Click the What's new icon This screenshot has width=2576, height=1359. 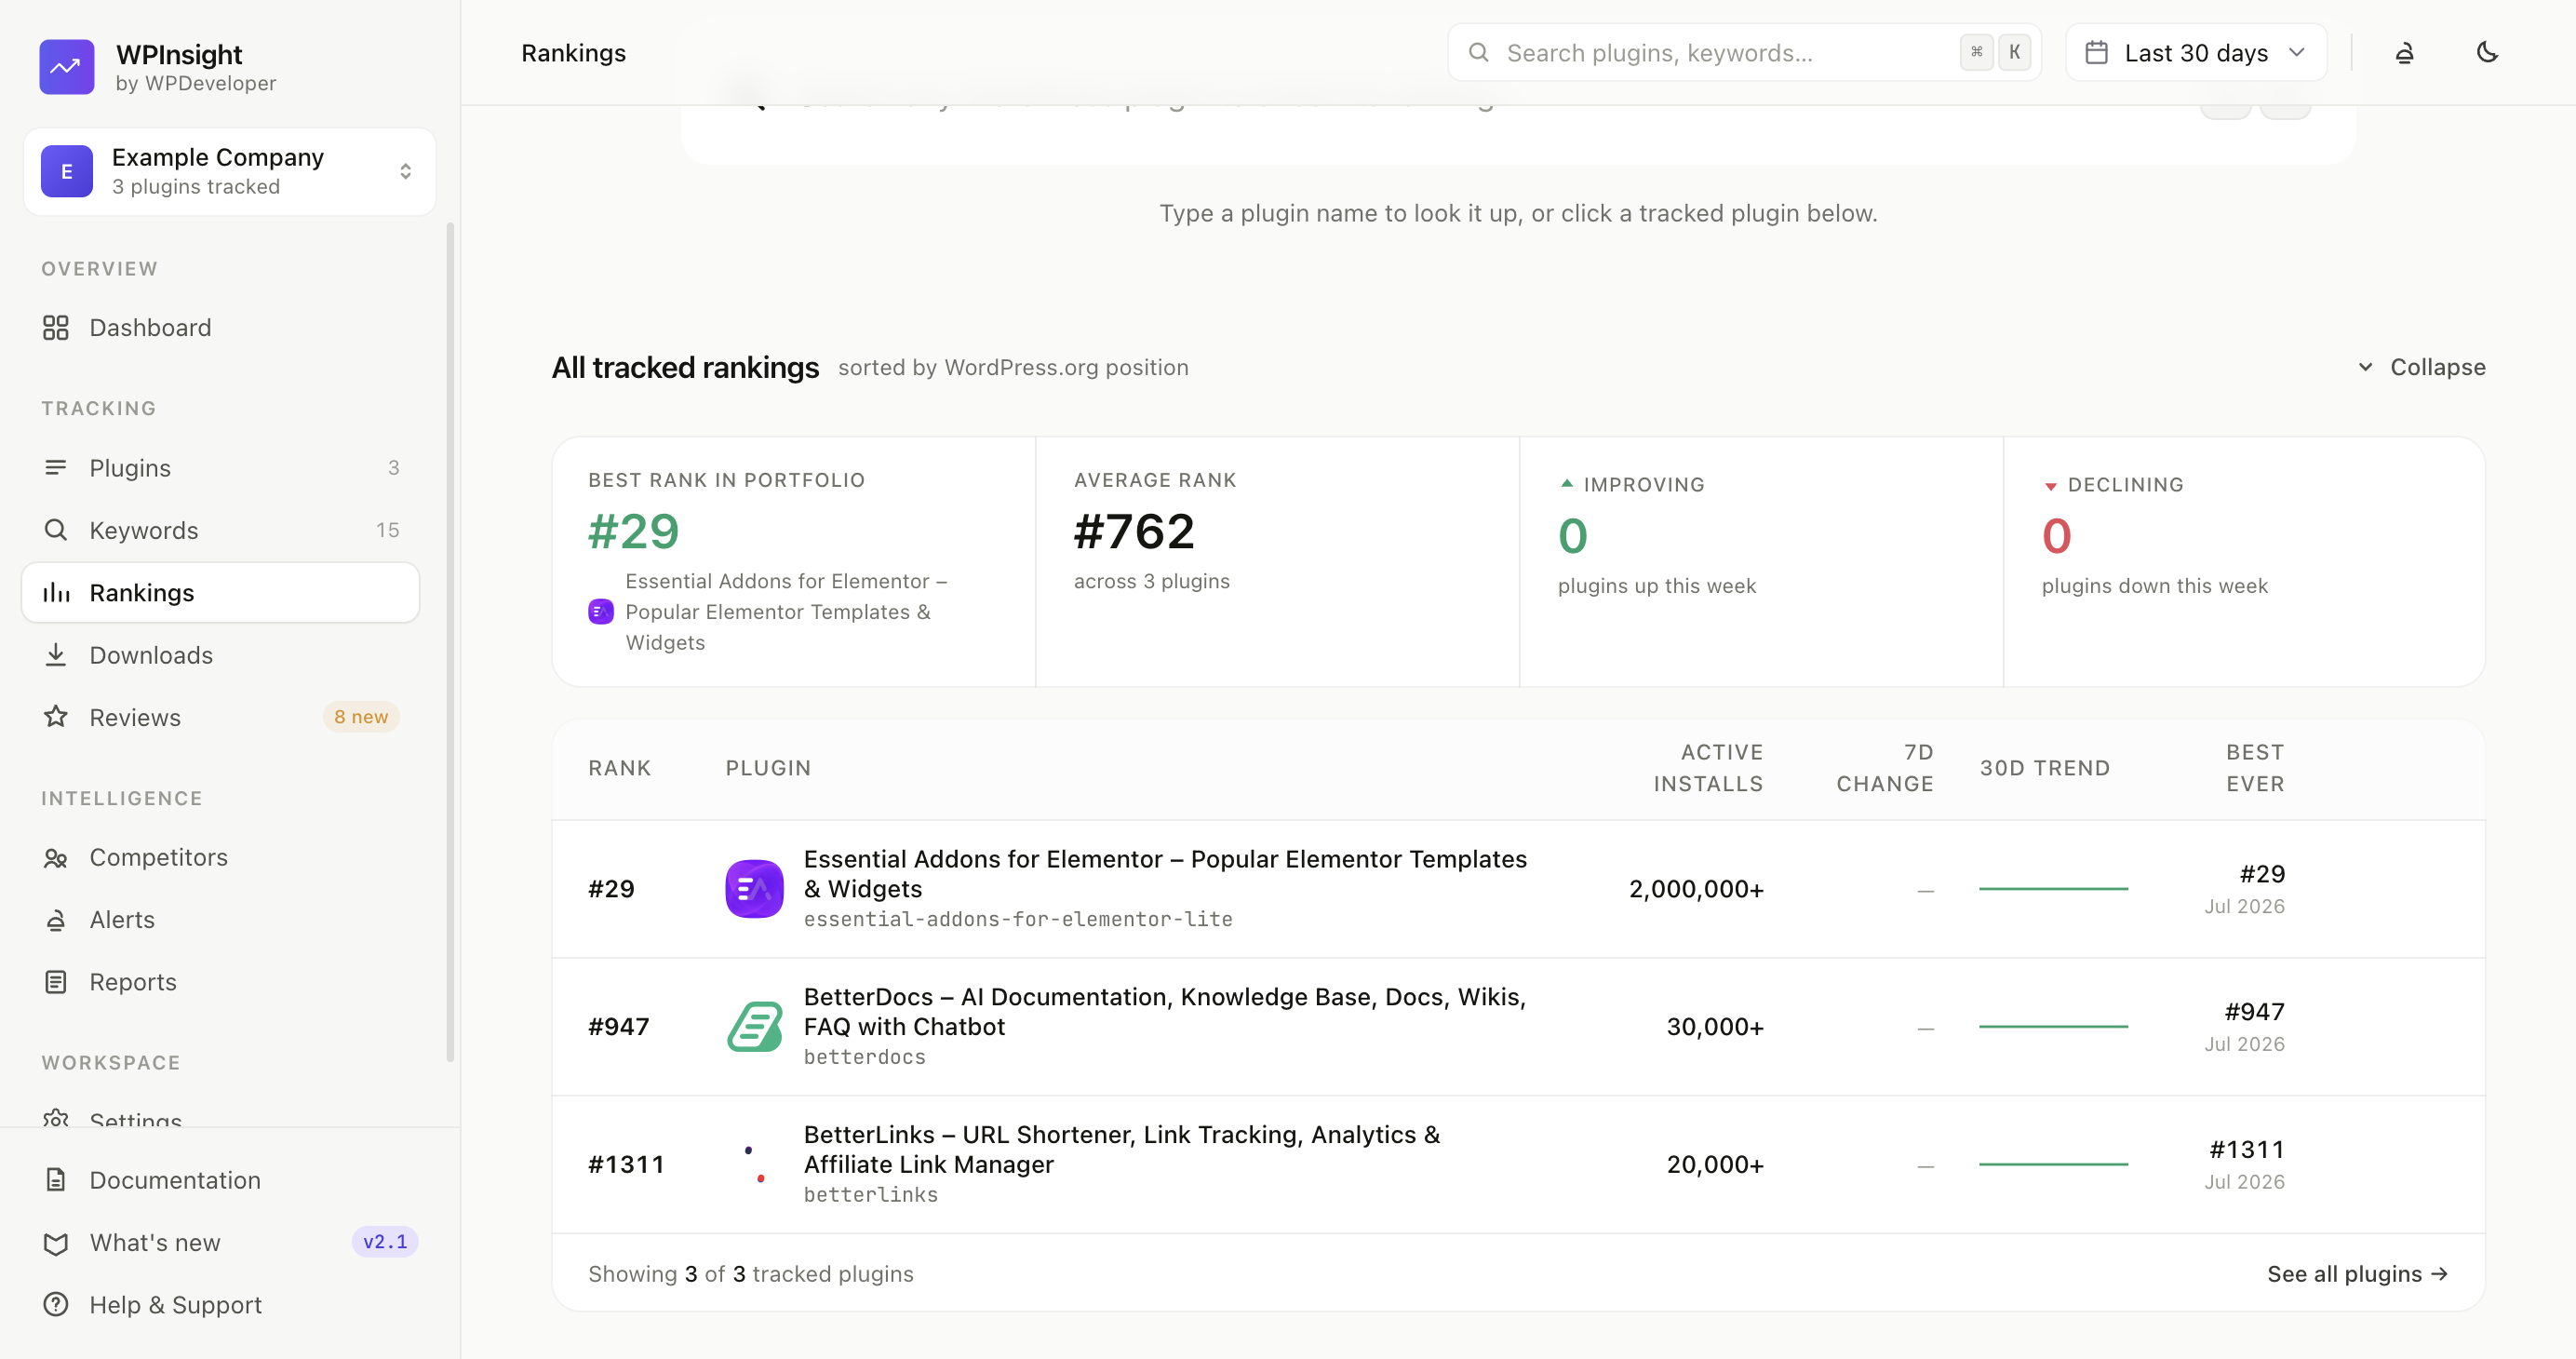(56, 1243)
